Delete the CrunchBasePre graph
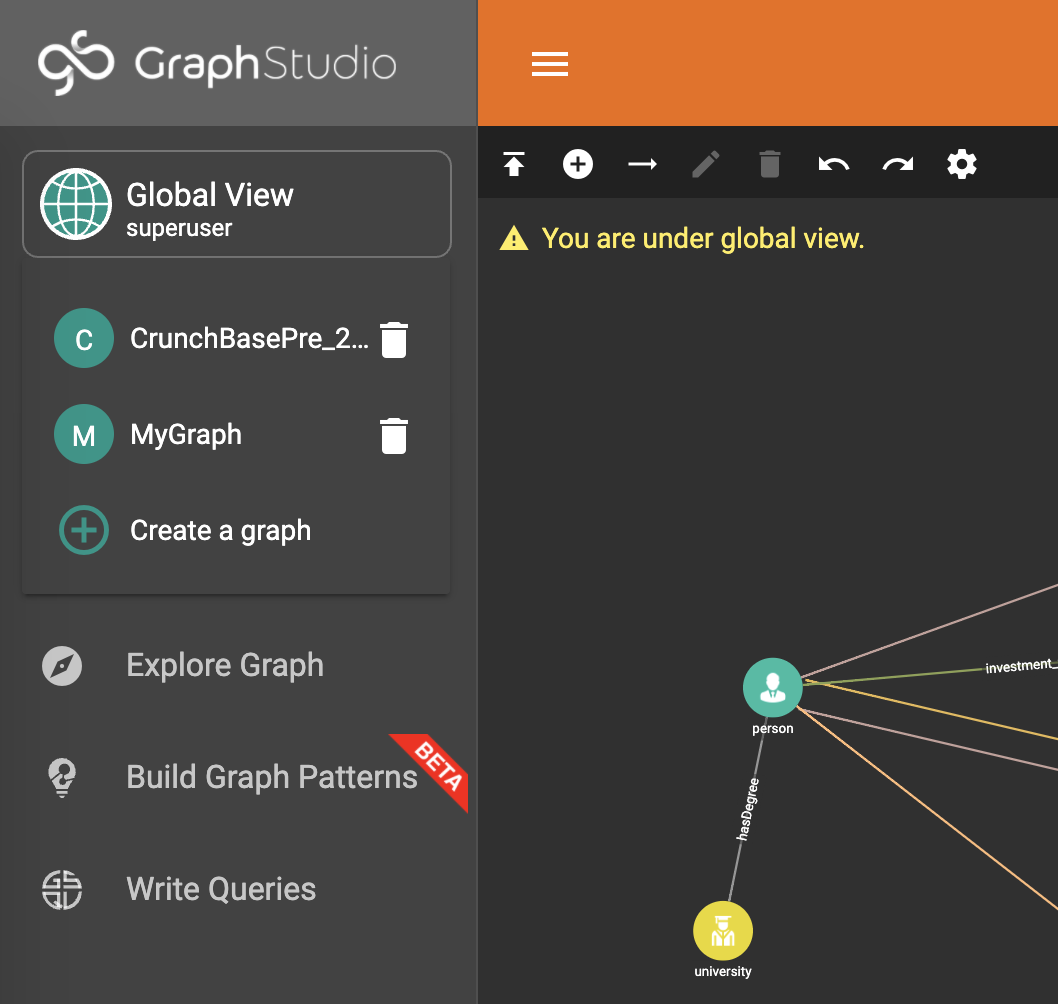 click(x=393, y=338)
